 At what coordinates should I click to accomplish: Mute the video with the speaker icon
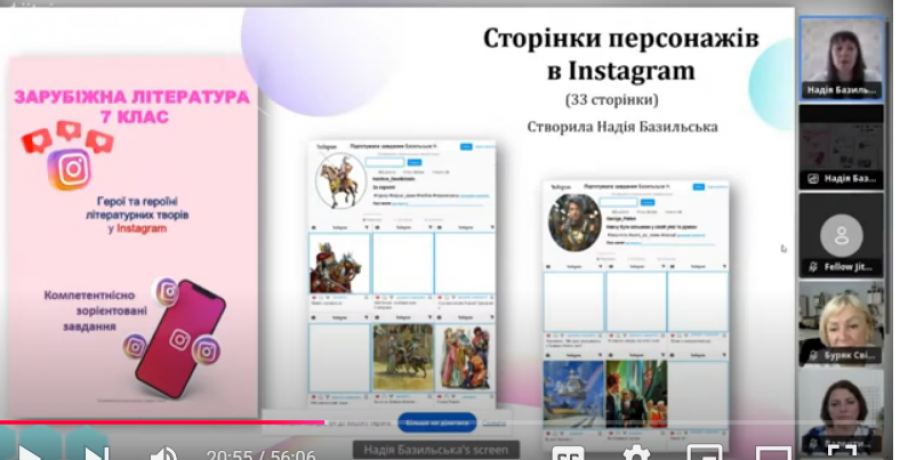(x=164, y=454)
